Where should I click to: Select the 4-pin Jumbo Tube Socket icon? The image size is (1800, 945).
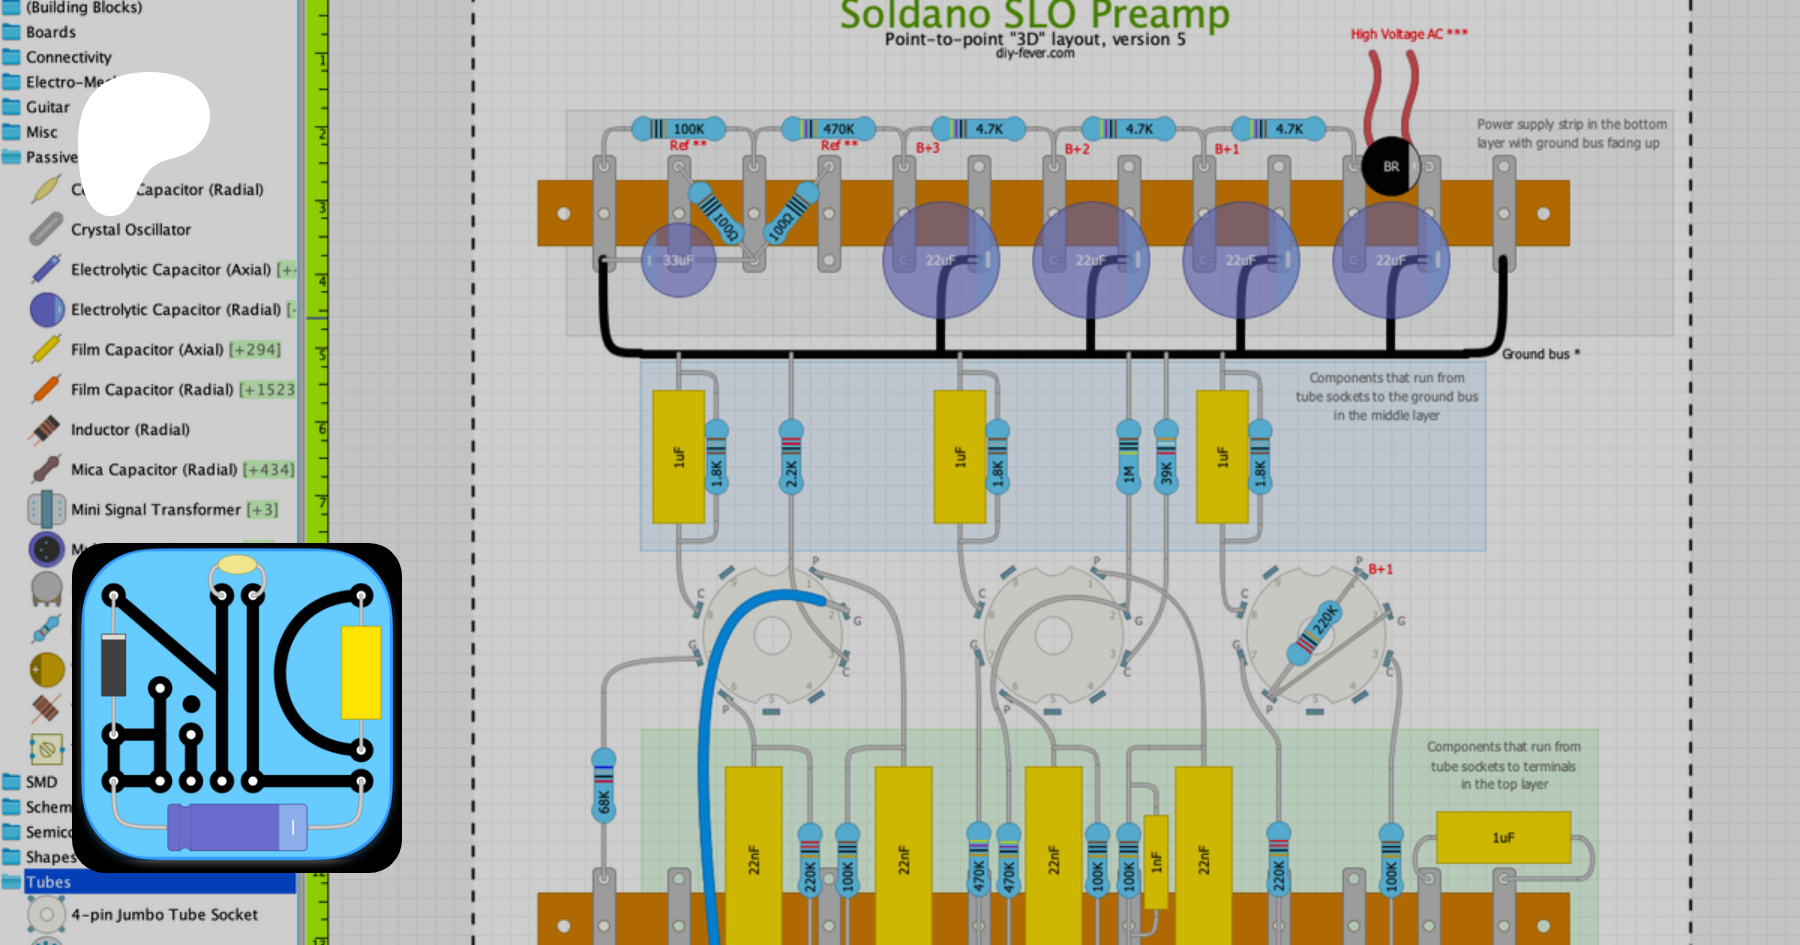[46, 915]
